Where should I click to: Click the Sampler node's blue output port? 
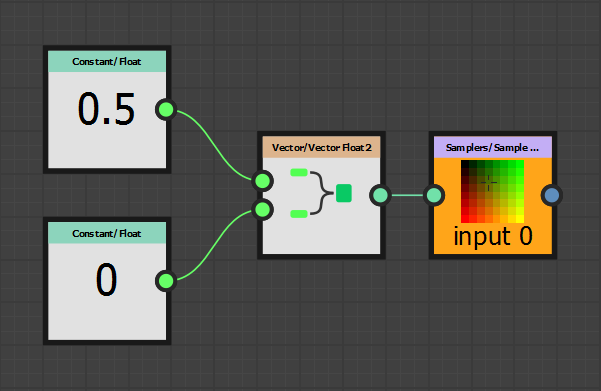552,195
